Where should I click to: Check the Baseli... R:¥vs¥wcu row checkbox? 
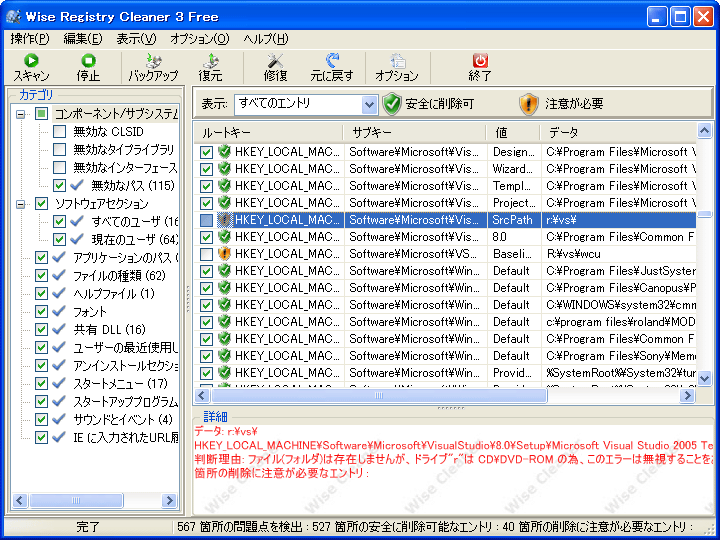(207, 254)
